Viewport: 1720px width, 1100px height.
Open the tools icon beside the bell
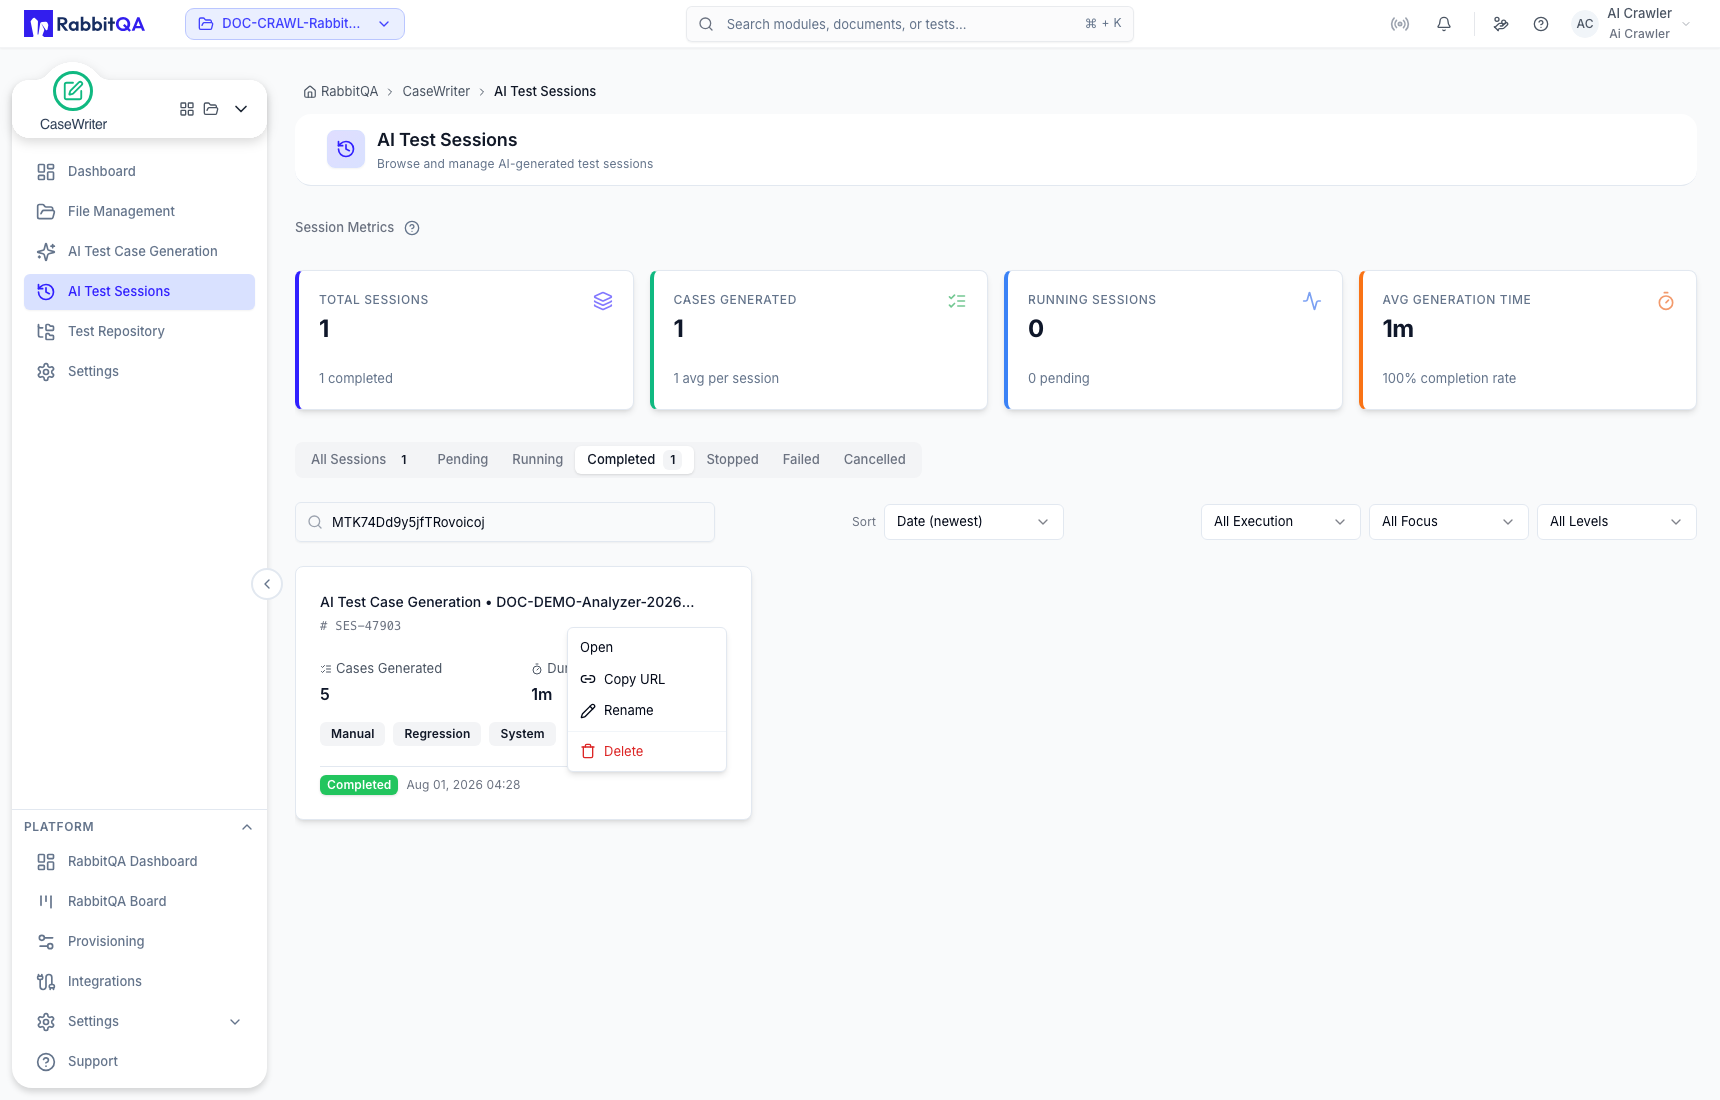coord(1501,24)
